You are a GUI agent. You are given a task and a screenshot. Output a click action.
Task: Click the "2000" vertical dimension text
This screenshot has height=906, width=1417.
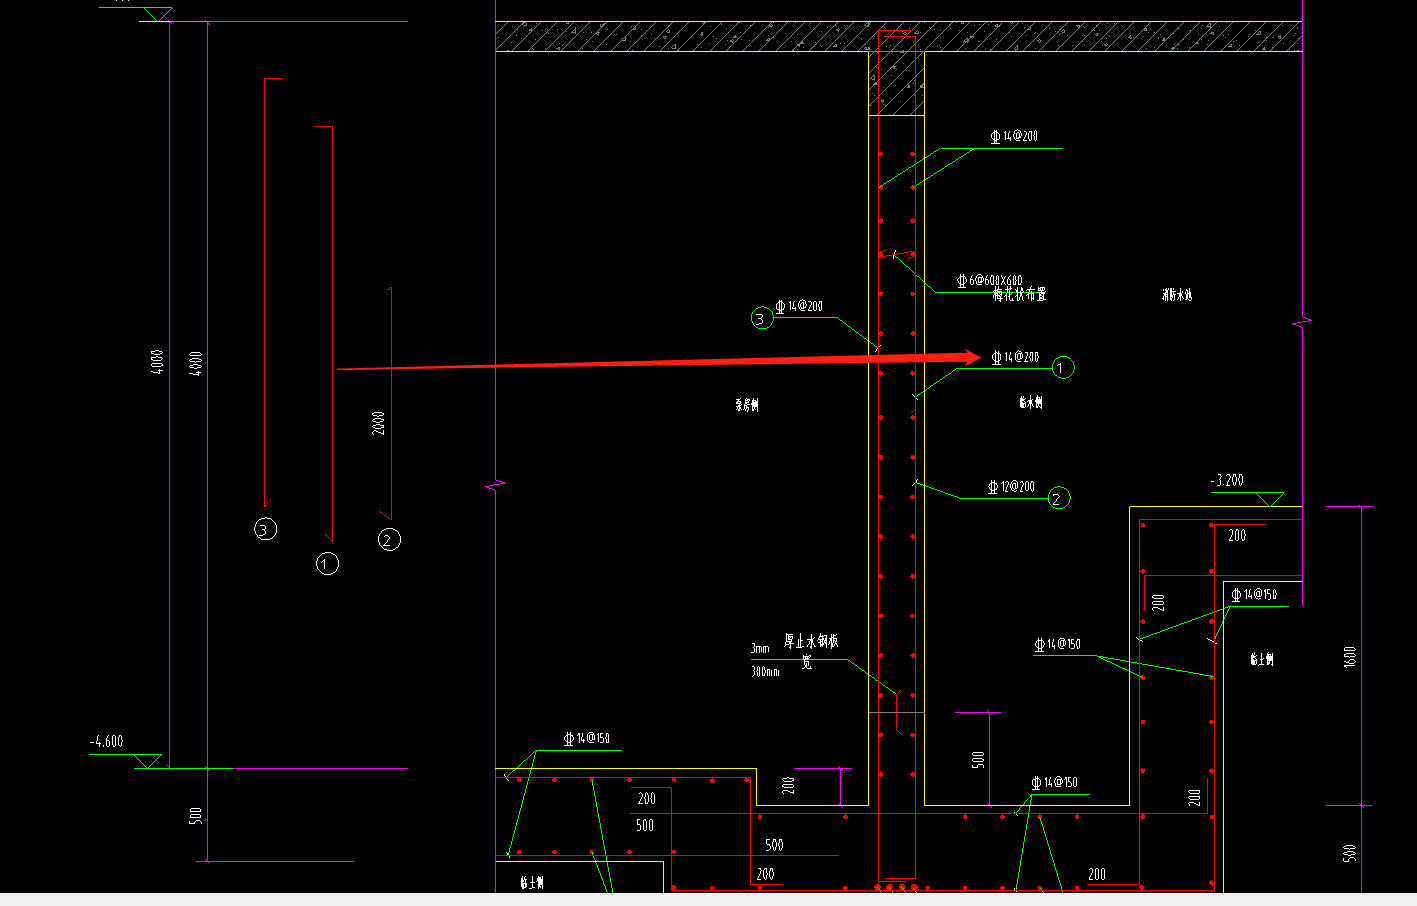pos(378,423)
